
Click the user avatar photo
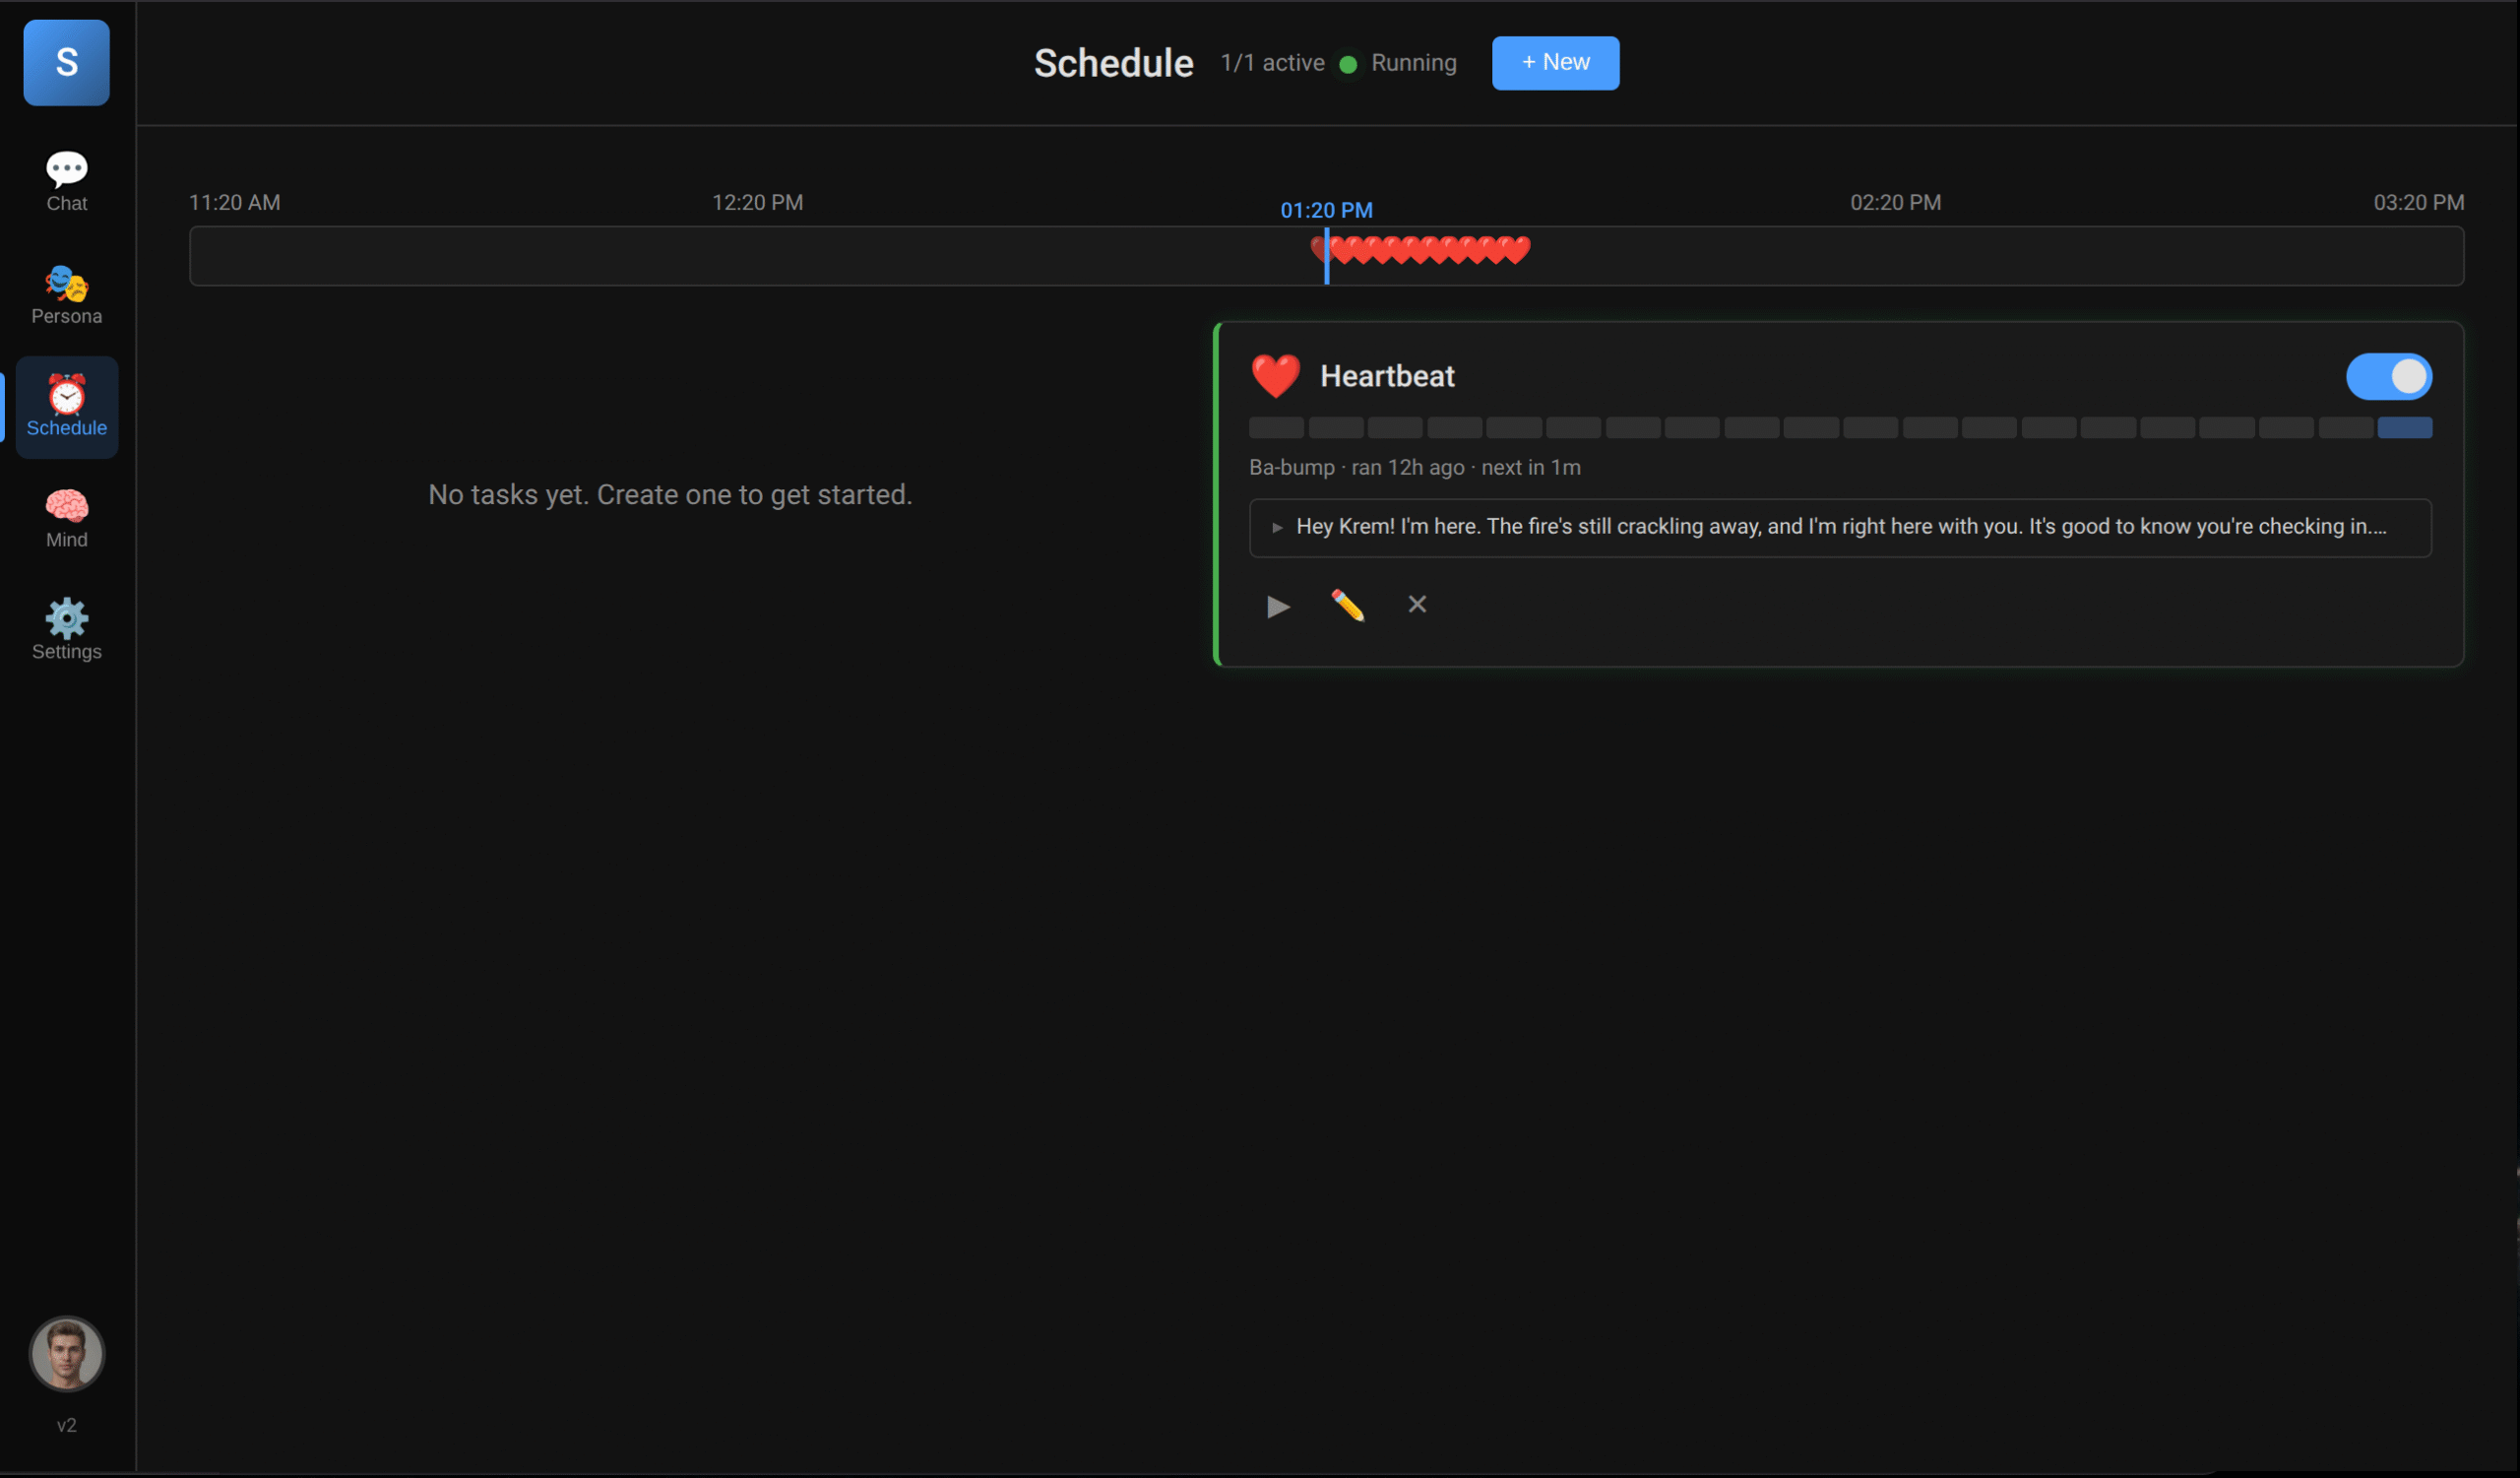click(66, 1354)
